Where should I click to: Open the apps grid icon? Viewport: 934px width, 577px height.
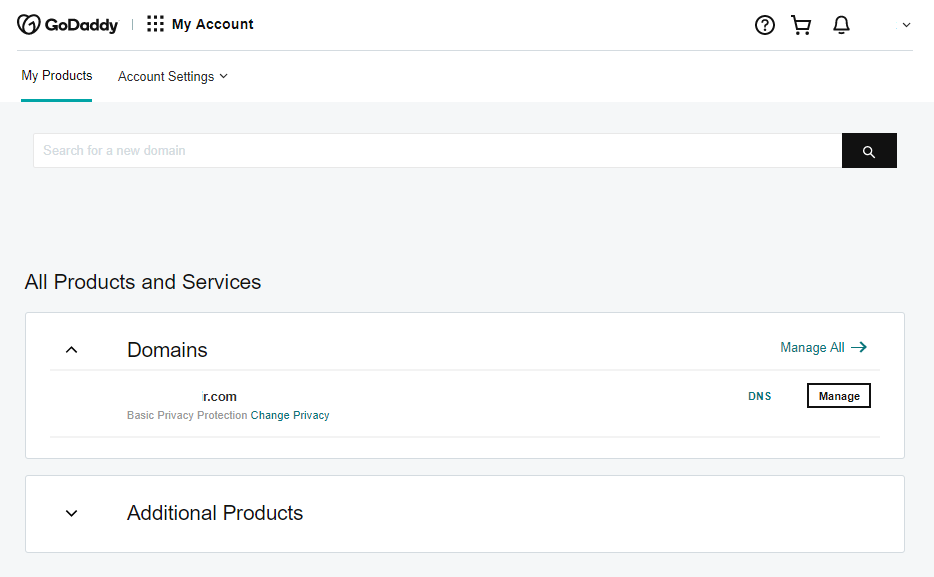(x=155, y=24)
